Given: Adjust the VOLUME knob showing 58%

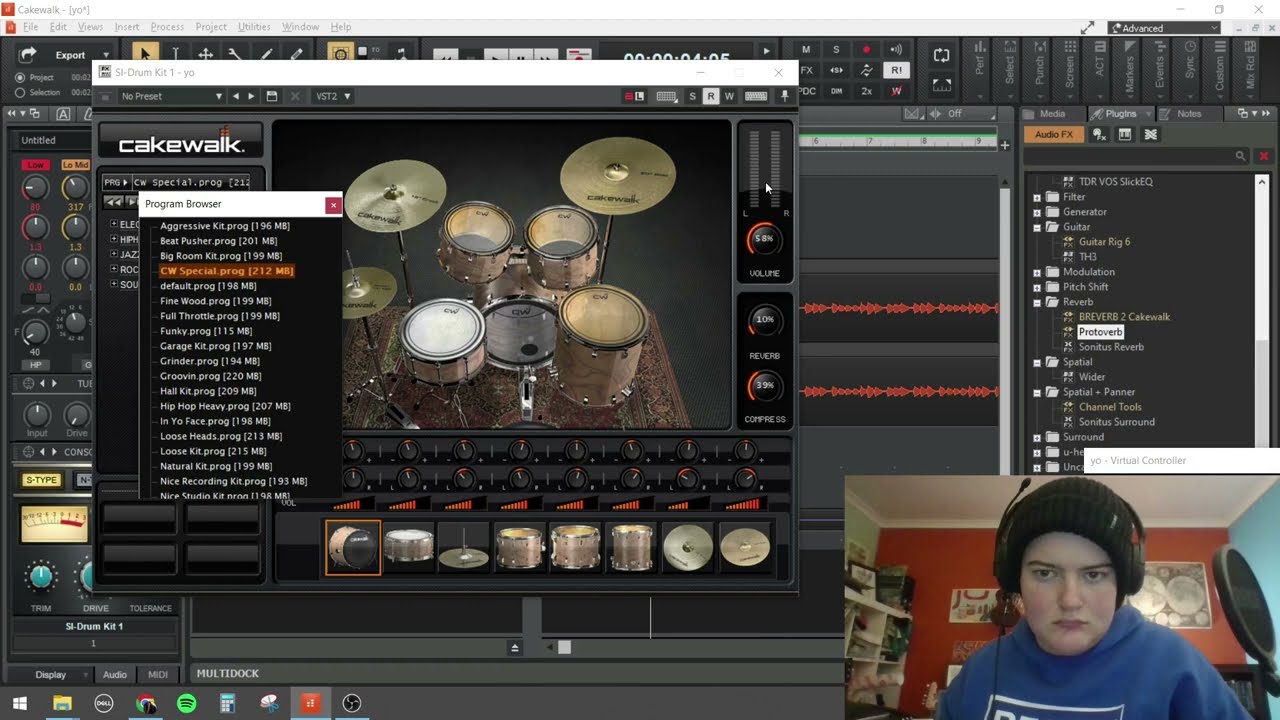Looking at the screenshot, I should (x=764, y=239).
